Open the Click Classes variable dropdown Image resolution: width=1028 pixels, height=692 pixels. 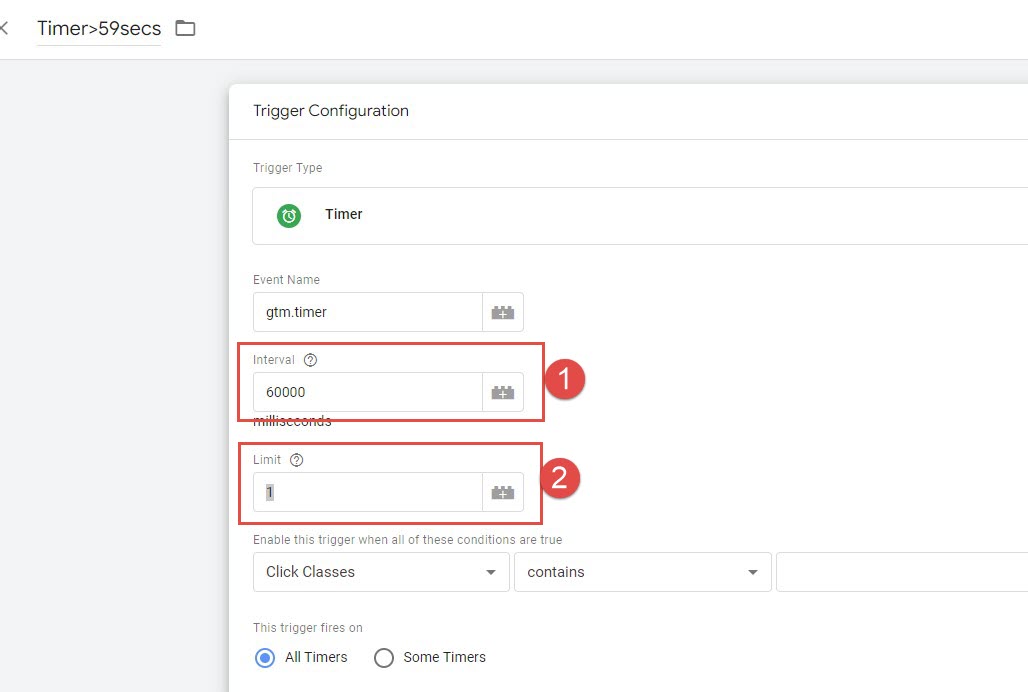pos(381,572)
